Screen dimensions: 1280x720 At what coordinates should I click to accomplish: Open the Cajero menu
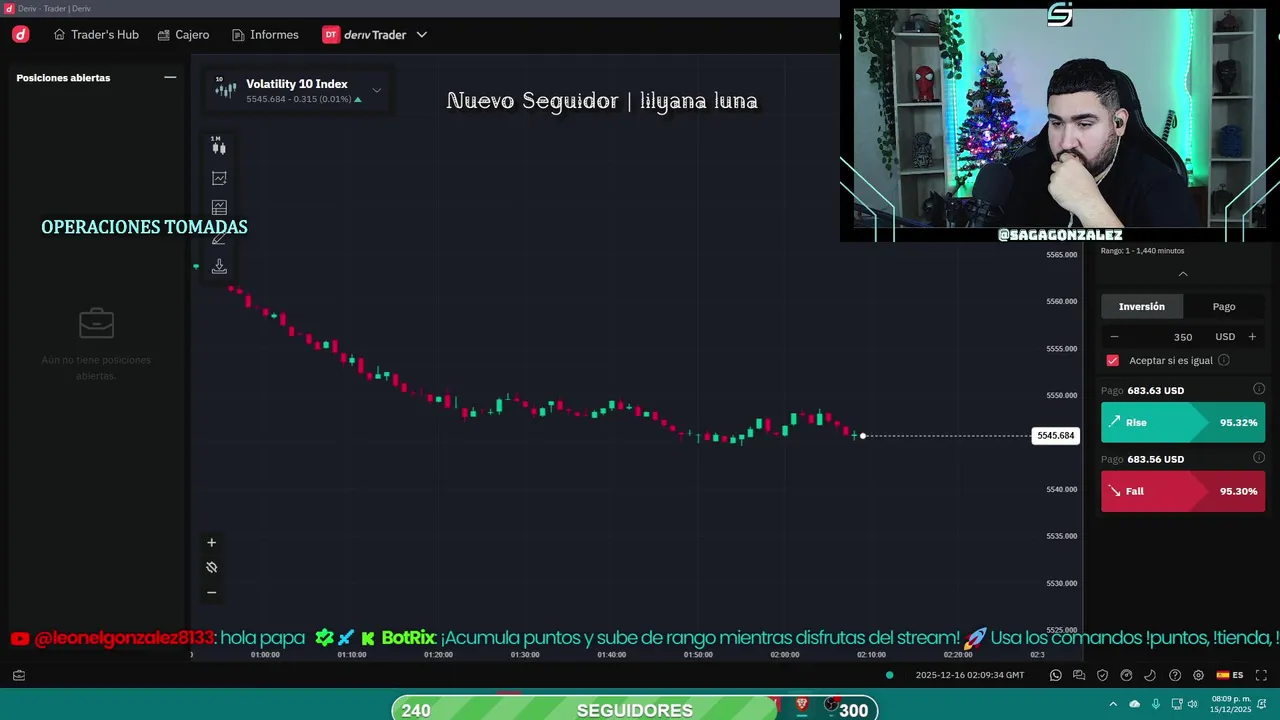pyautogui.click(x=183, y=34)
